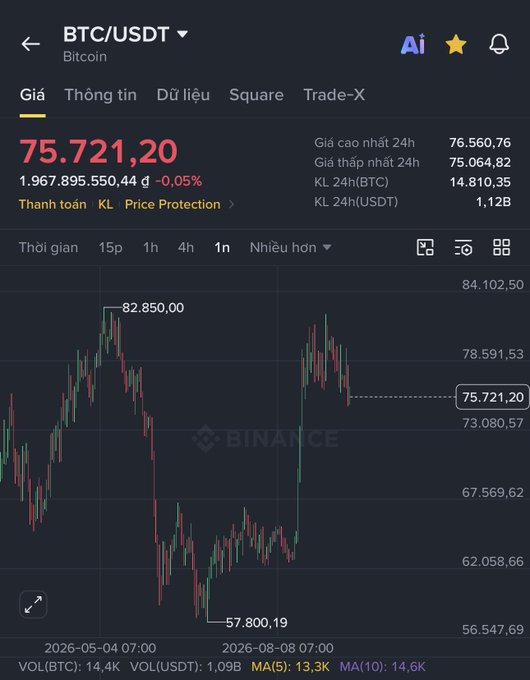The width and height of the screenshot is (530, 680).
Task: Tap the 57.800,19 low marker label
Action: (x=256, y=622)
